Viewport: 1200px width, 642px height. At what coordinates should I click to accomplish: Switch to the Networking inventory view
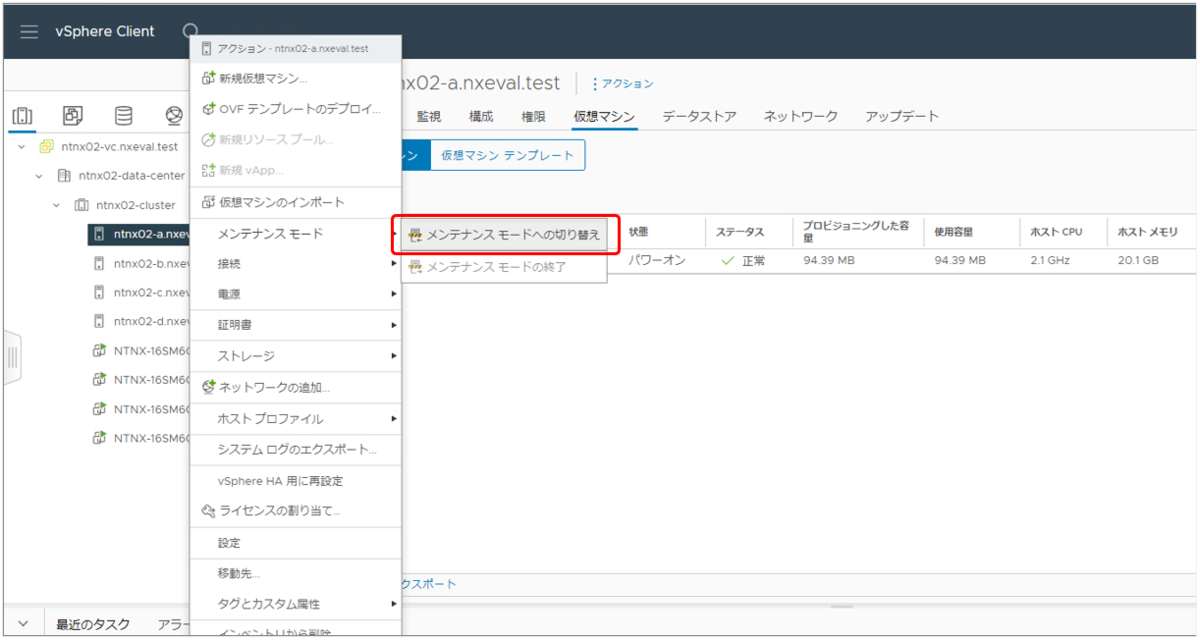[174, 115]
